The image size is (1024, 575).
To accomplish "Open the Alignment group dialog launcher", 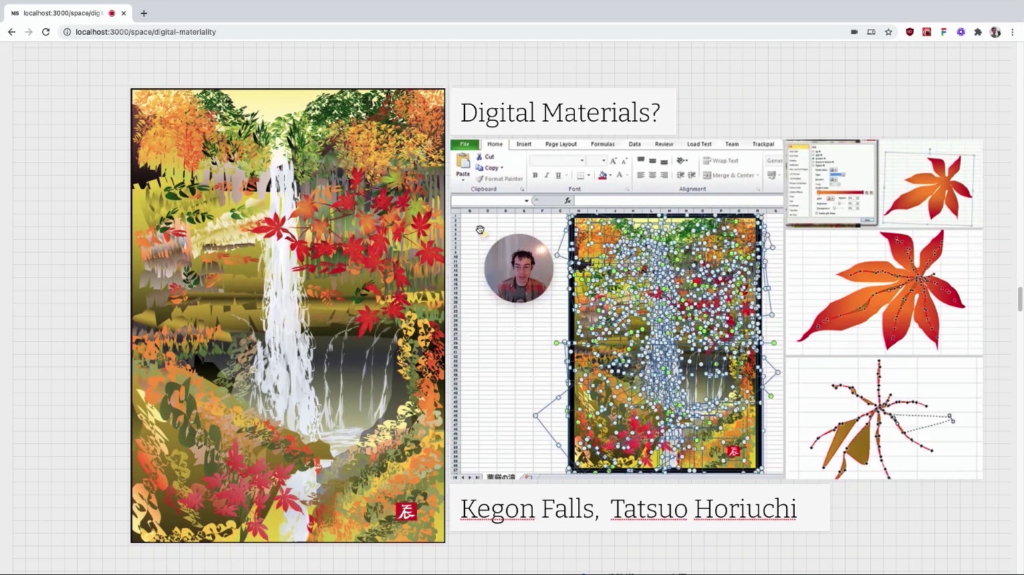I will click(758, 189).
